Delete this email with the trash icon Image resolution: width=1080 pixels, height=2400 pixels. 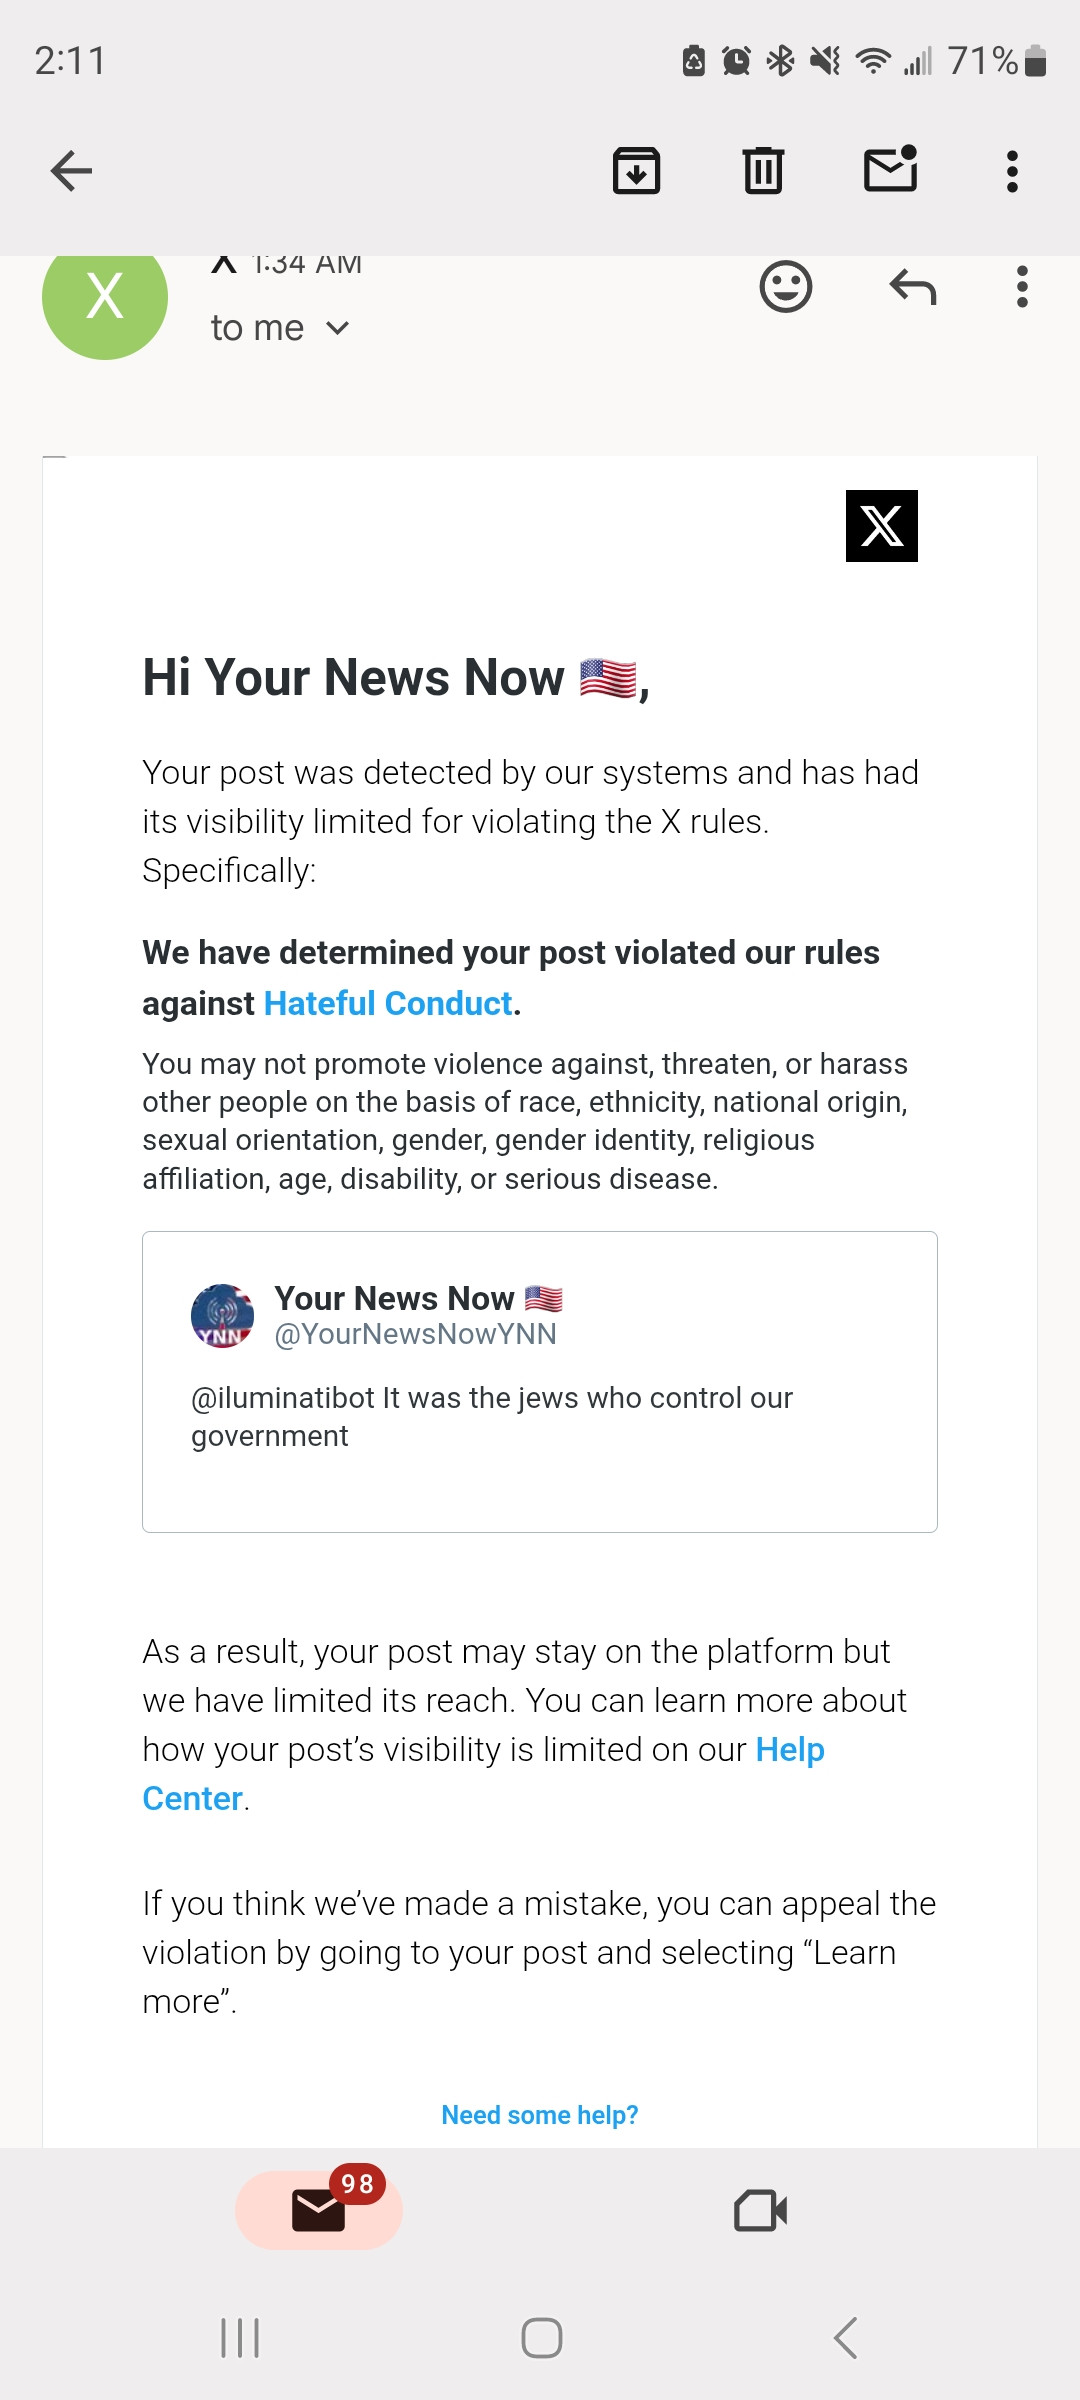coord(763,170)
